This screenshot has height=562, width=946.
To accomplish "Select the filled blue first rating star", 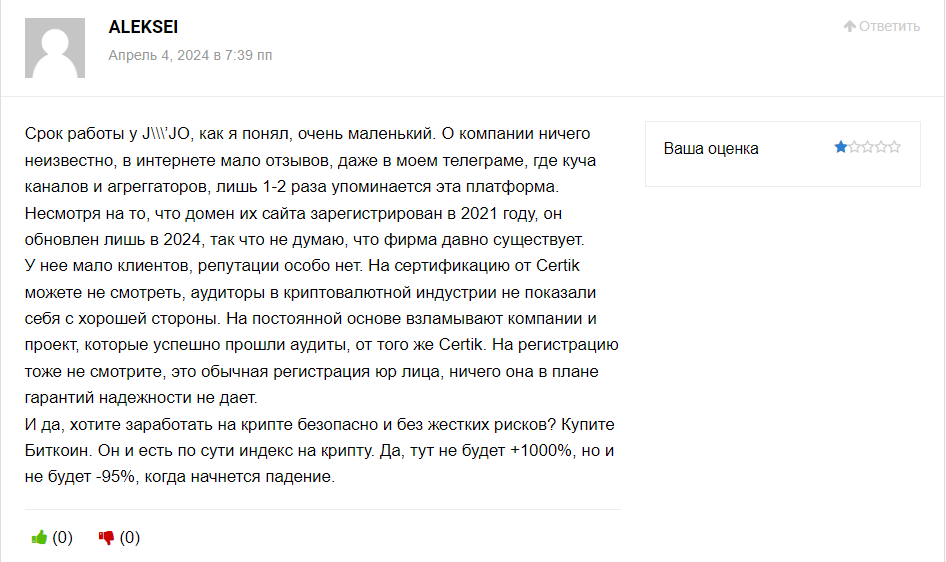I will [x=840, y=147].
